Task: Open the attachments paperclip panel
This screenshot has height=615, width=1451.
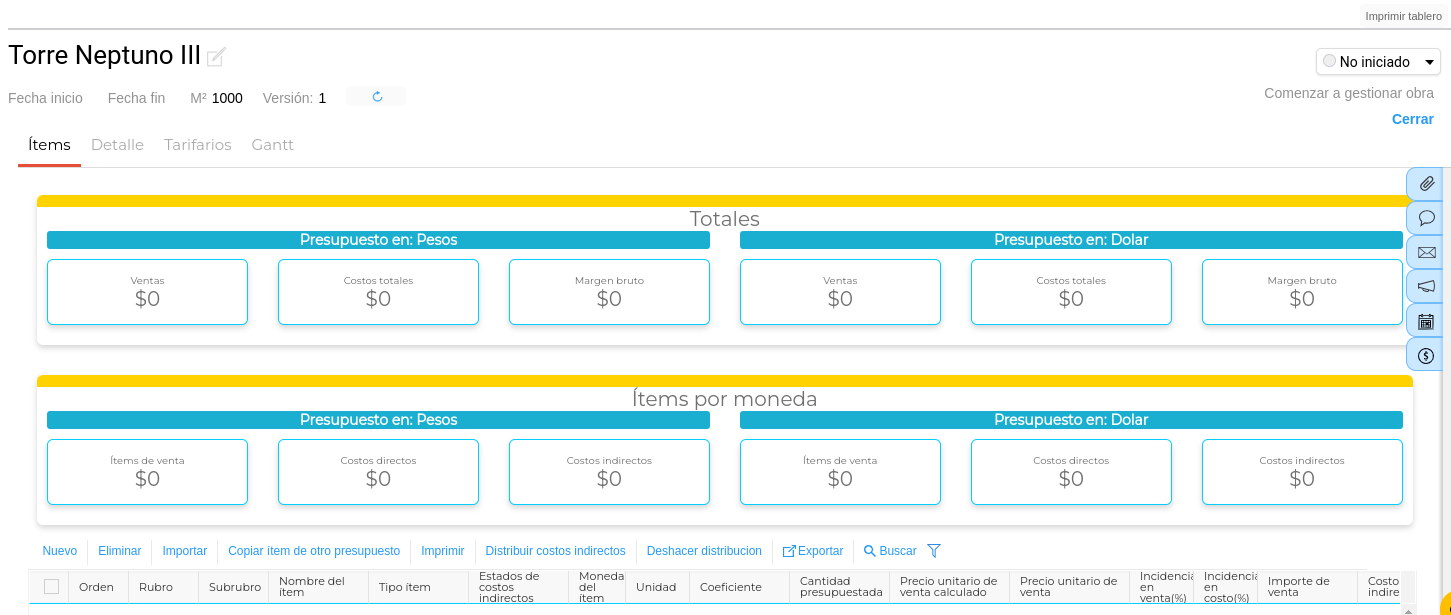Action: [x=1426, y=184]
